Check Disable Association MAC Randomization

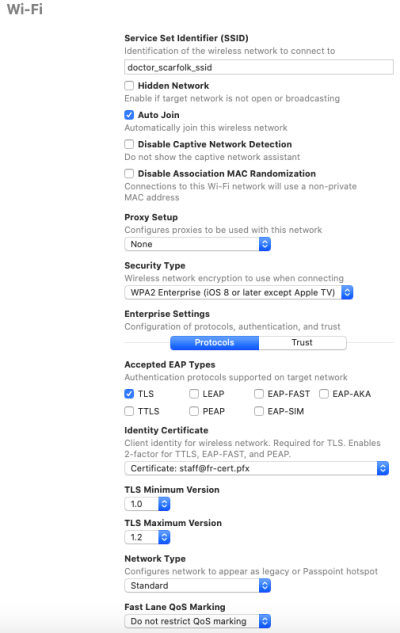129,174
